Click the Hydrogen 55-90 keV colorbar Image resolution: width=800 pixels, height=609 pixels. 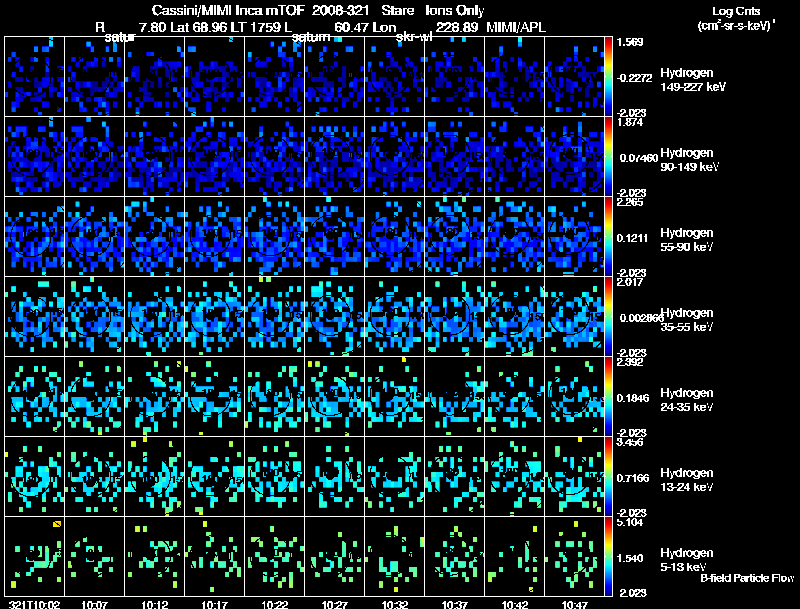tap(608, 237)
